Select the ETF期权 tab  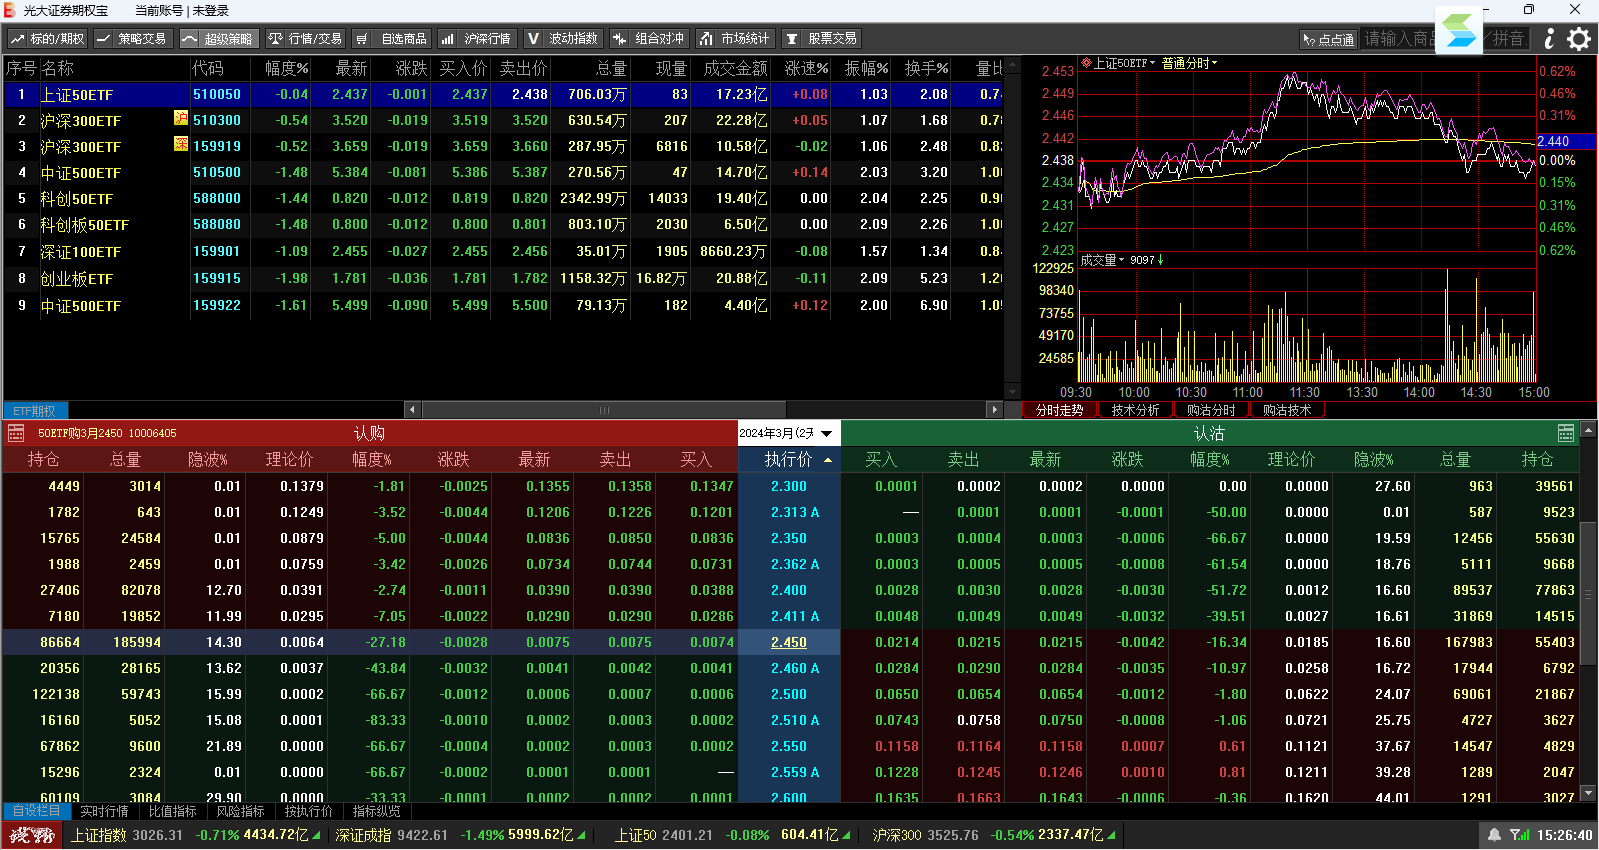[35, 411]
